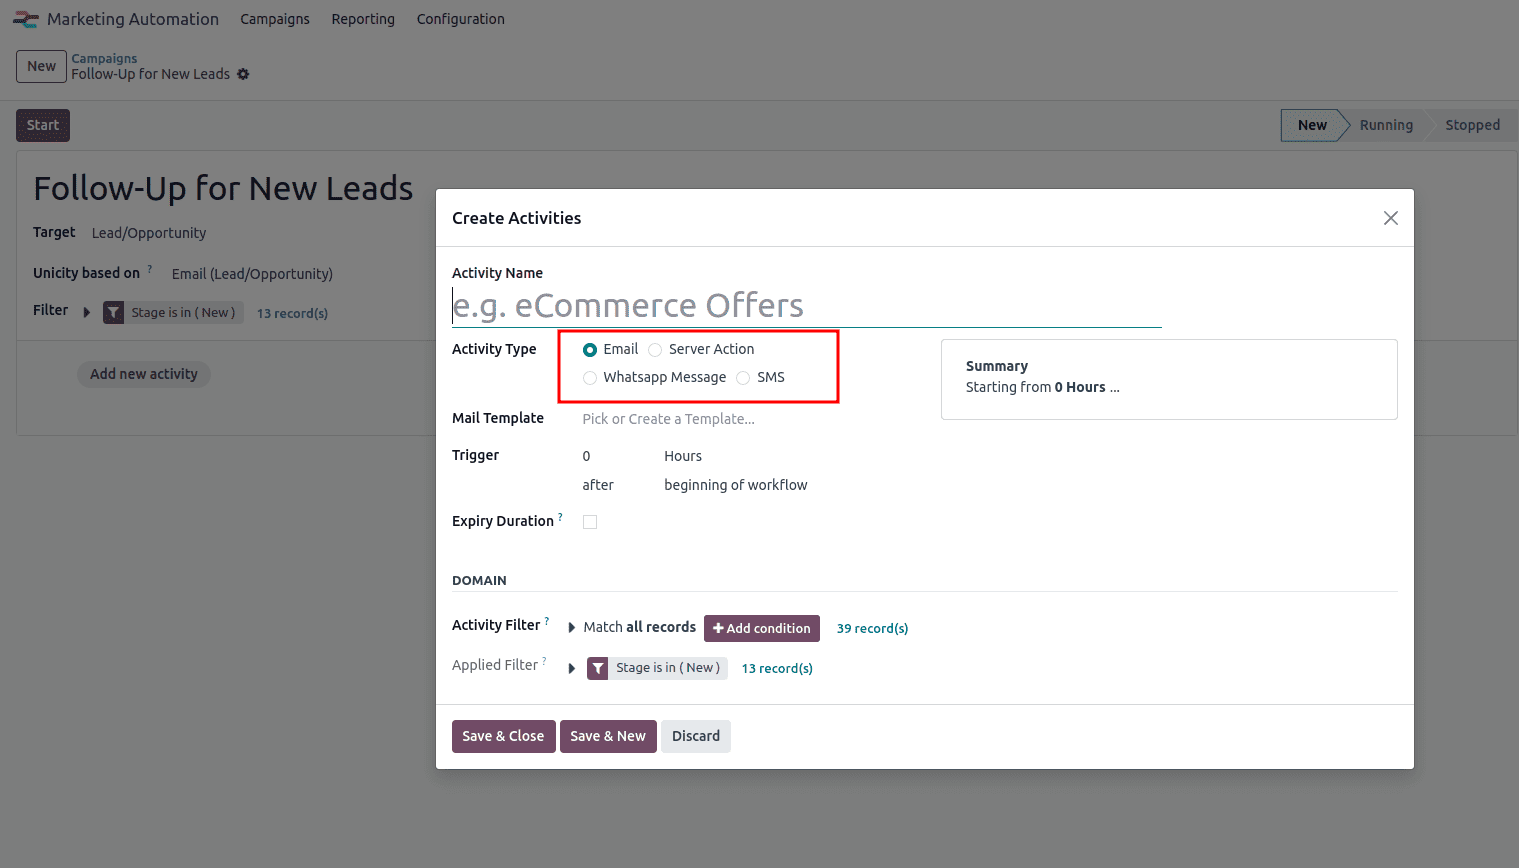This screenshot has height=868, width=1519.
Task: Open the Reporting menu
Action: pos(363,19)
